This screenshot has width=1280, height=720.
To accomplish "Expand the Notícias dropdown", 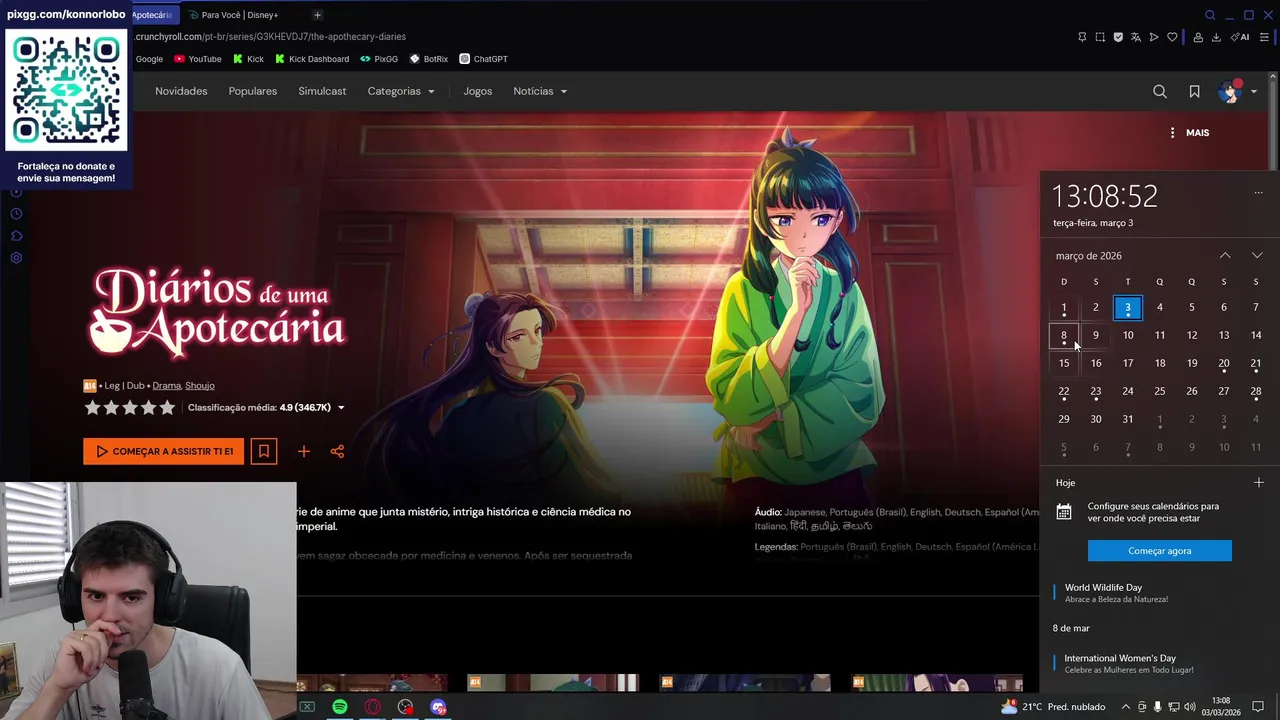I will tap(540, 91).
